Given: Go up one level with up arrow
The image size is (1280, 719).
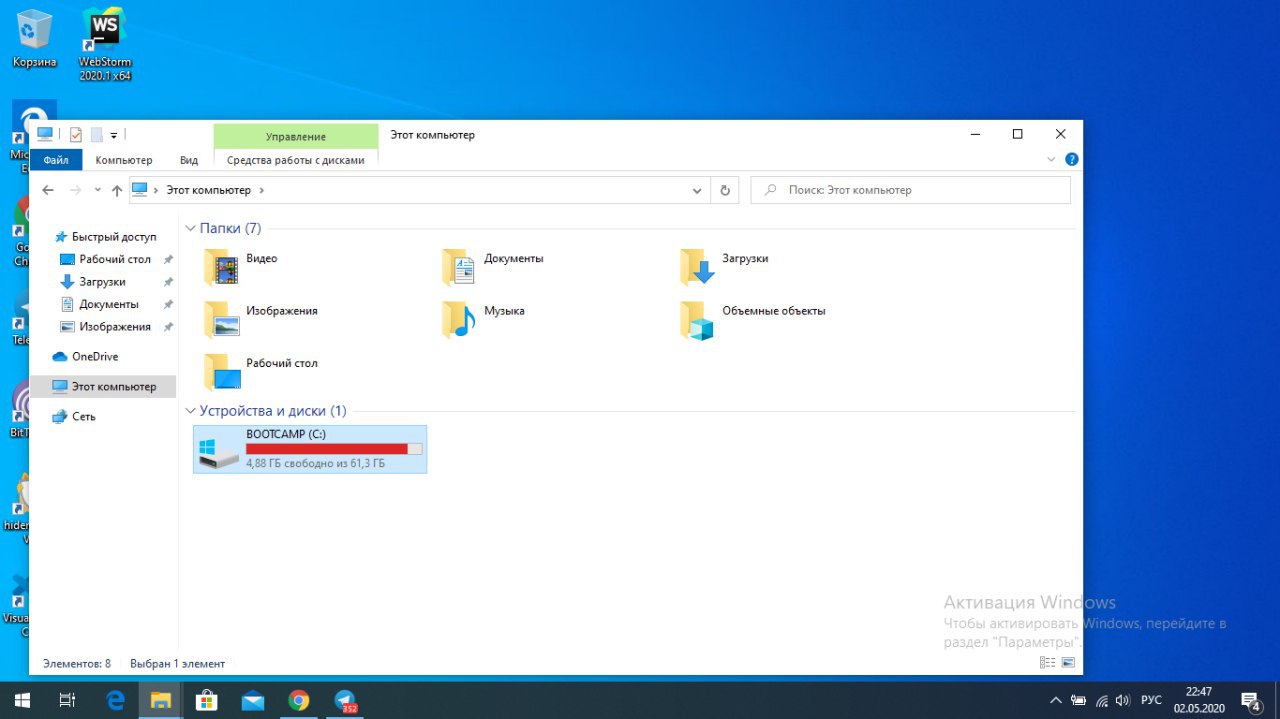Looking at the screenshot, I should [x=117, y=190].
